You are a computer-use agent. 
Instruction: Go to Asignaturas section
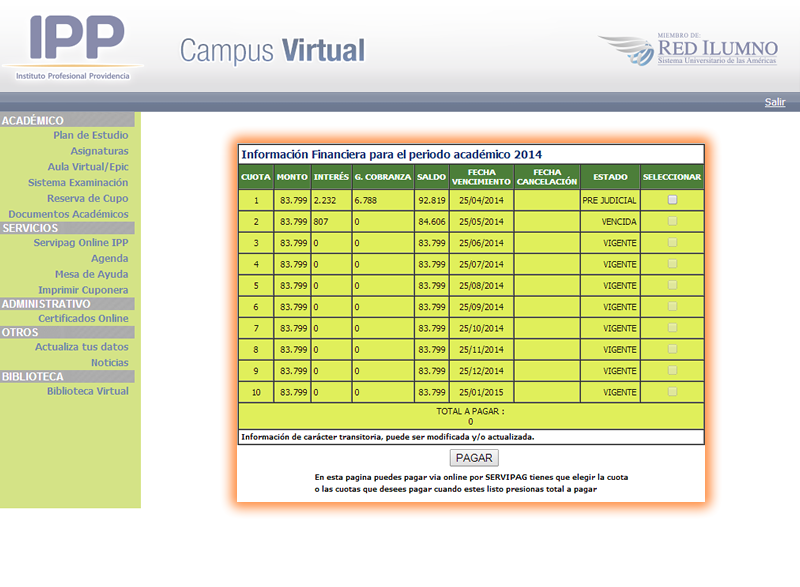click(x=99, y=151)
